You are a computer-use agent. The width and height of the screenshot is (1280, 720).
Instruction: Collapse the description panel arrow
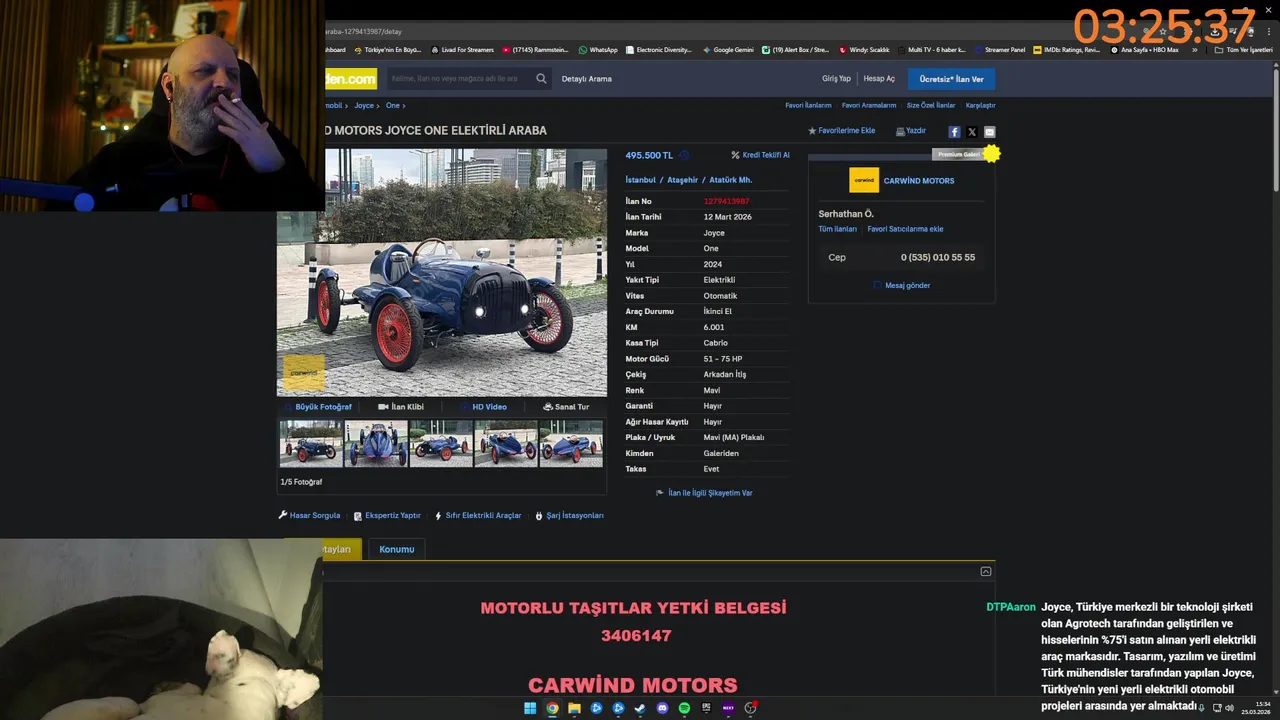pyautogui.click(x=986, y=572)
